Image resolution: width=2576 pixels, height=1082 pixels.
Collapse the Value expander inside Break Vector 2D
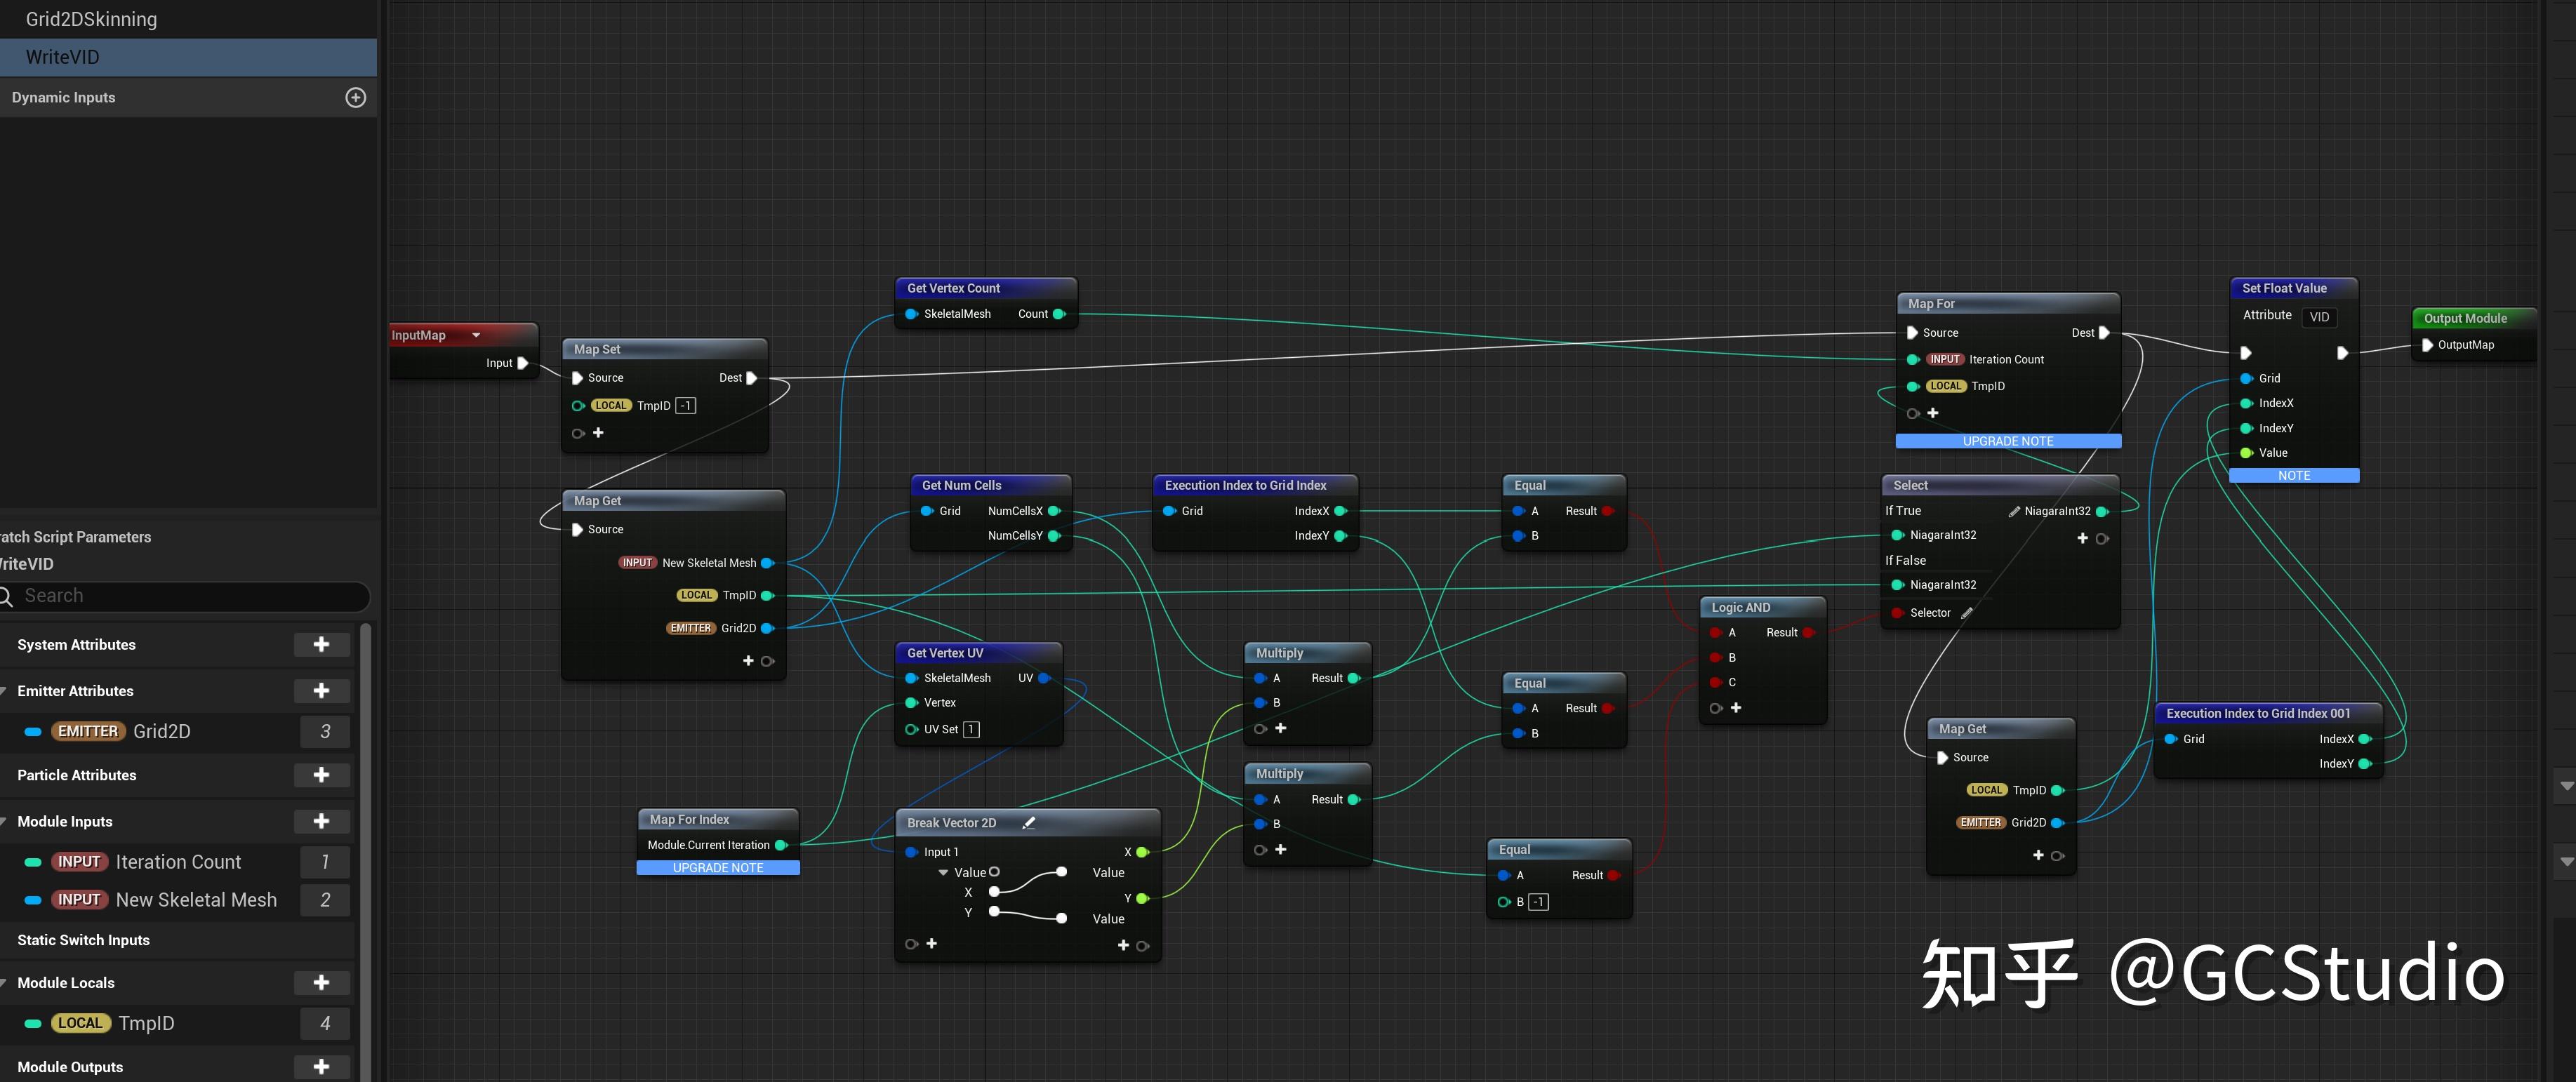tap(943, 871)
